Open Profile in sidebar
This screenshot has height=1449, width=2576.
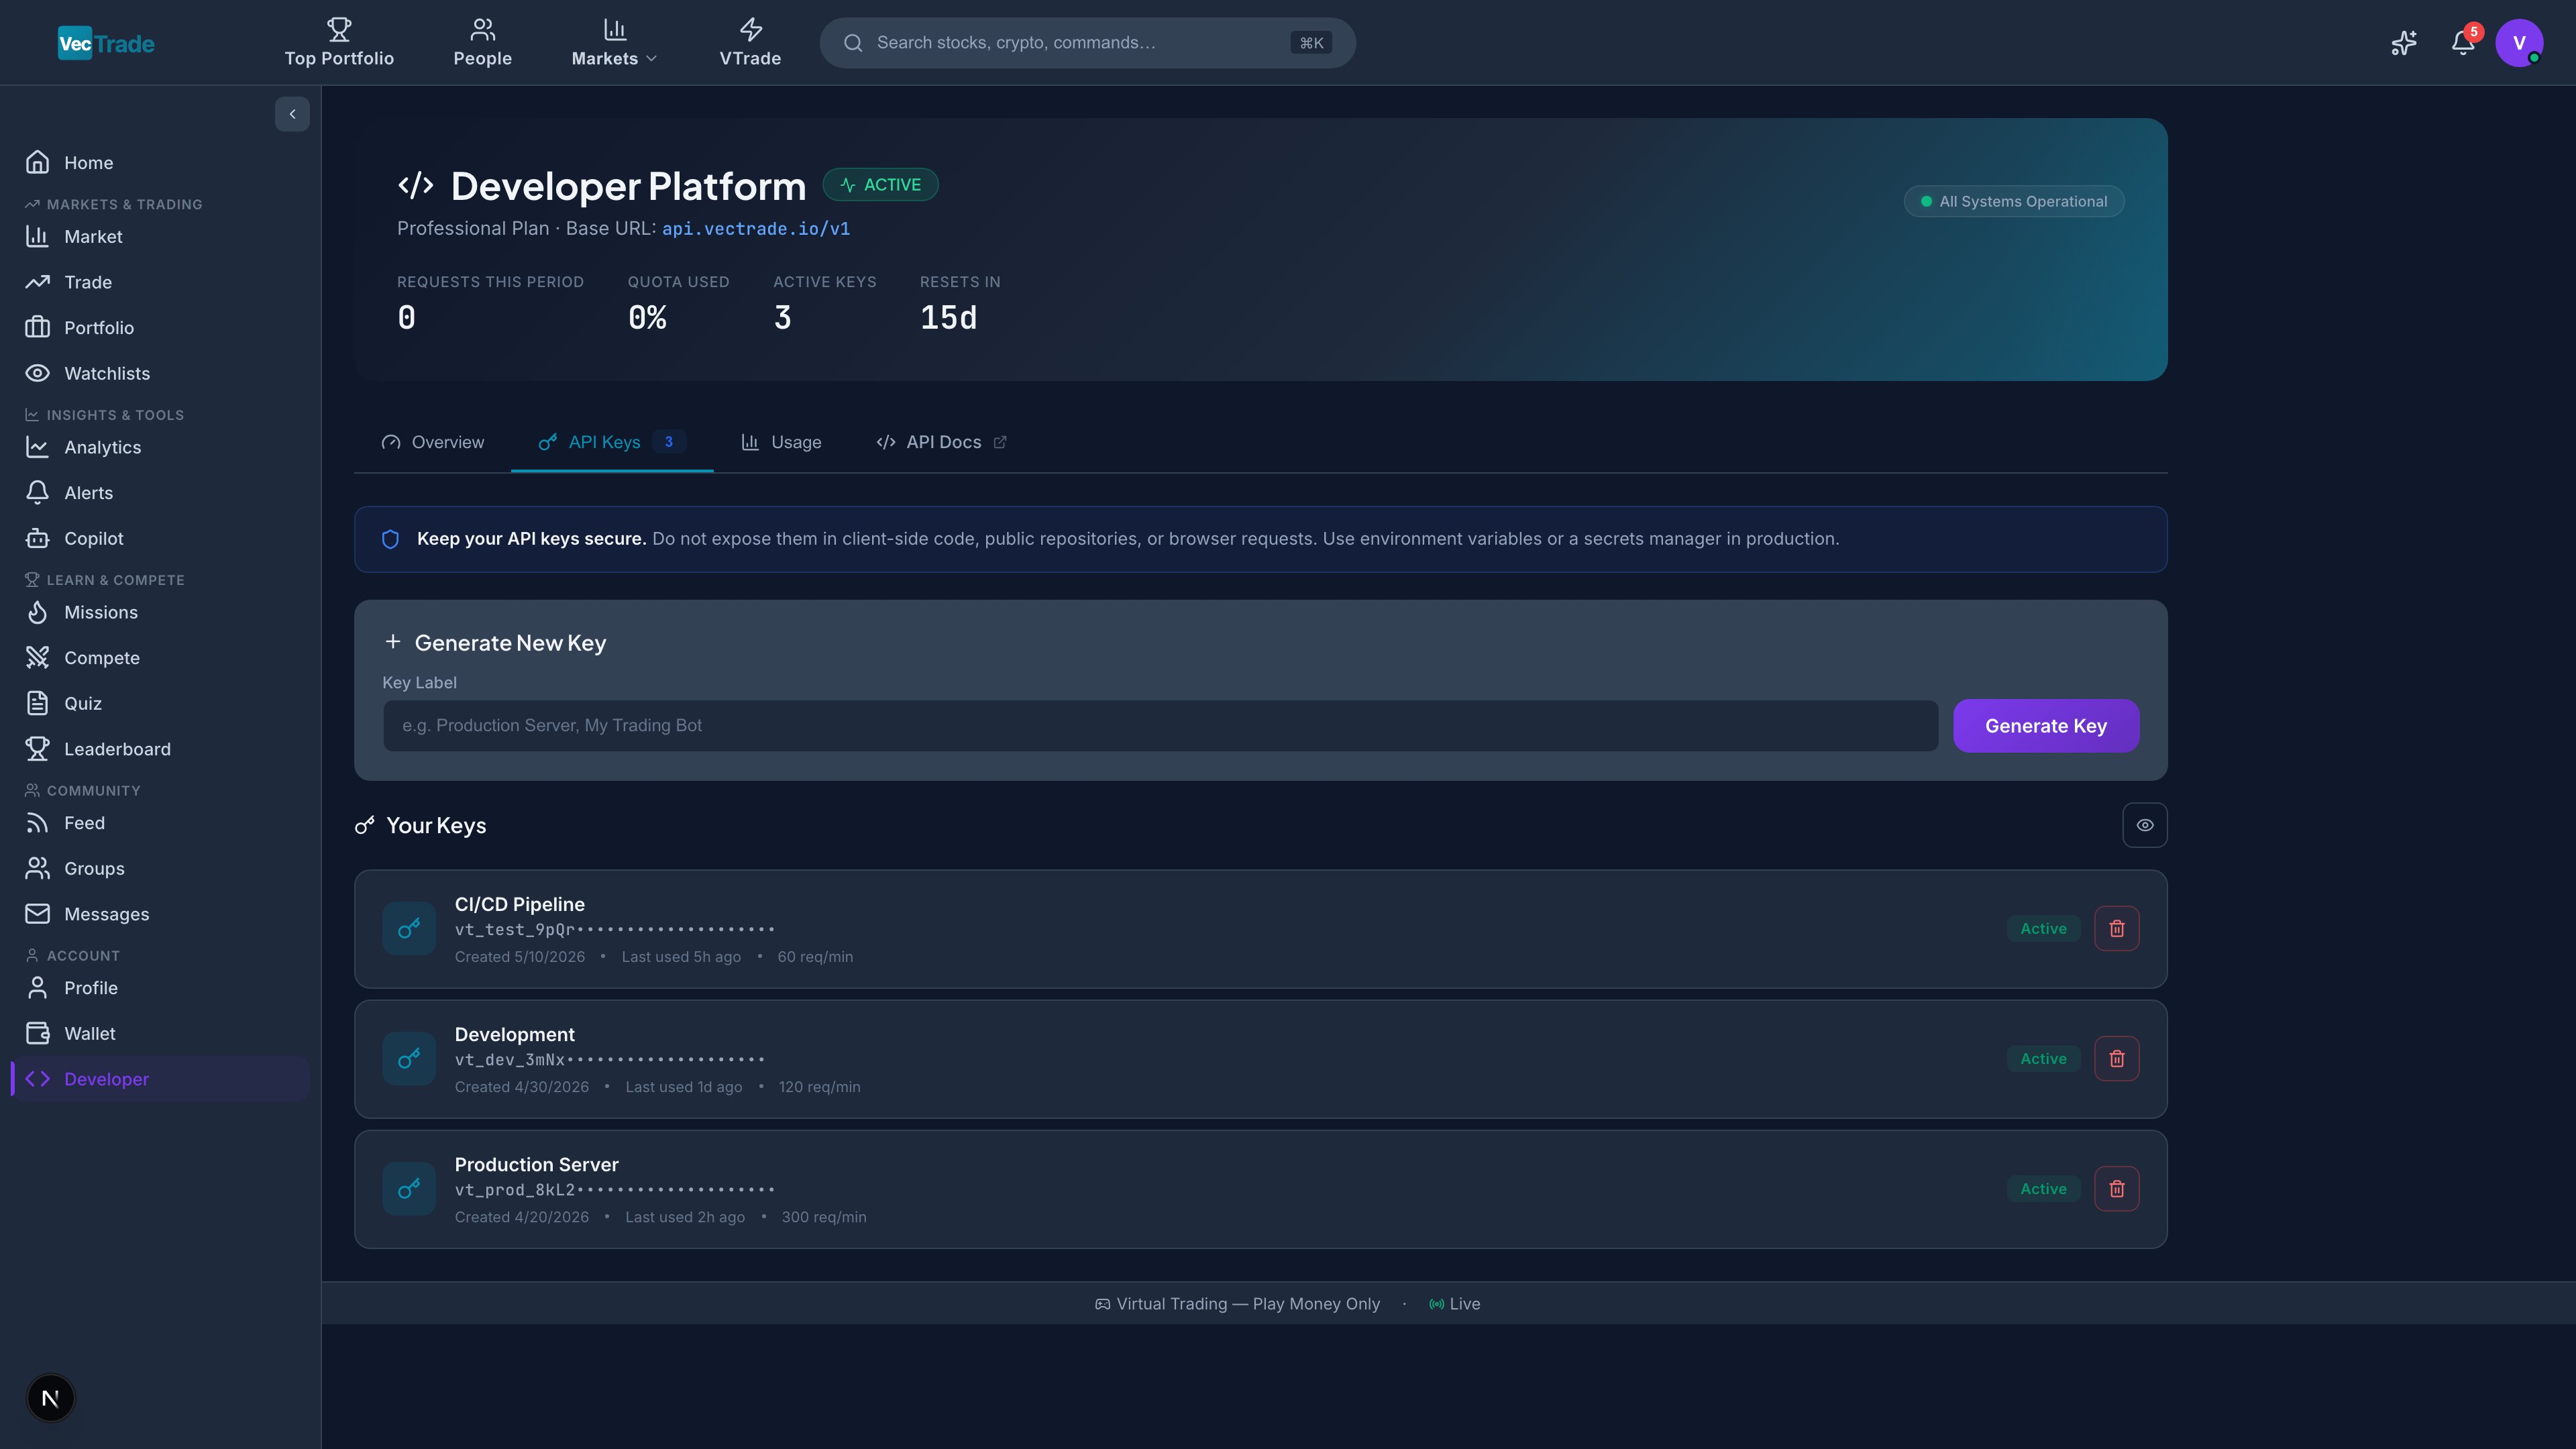coord(160,988)
